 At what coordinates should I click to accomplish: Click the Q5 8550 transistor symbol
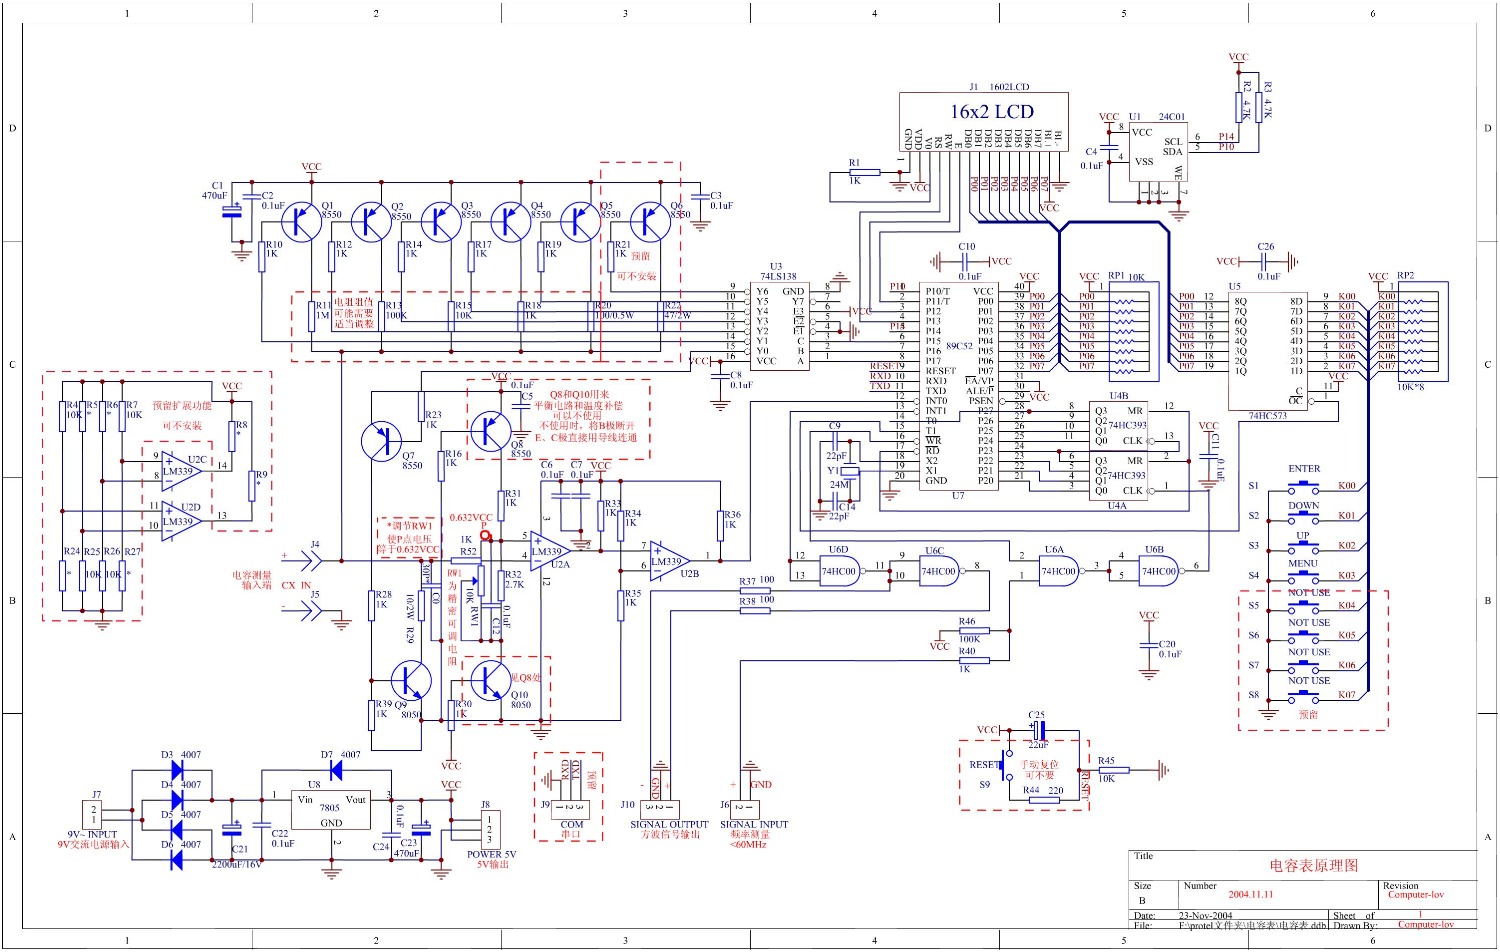tap(581, 221)
